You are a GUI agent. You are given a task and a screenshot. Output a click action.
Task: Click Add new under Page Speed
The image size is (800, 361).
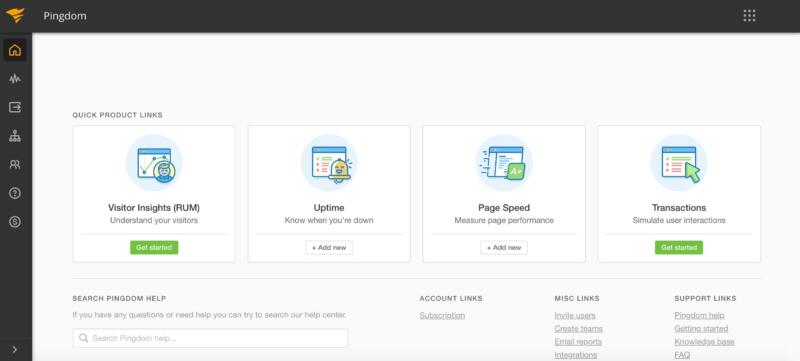pos(504,247)
